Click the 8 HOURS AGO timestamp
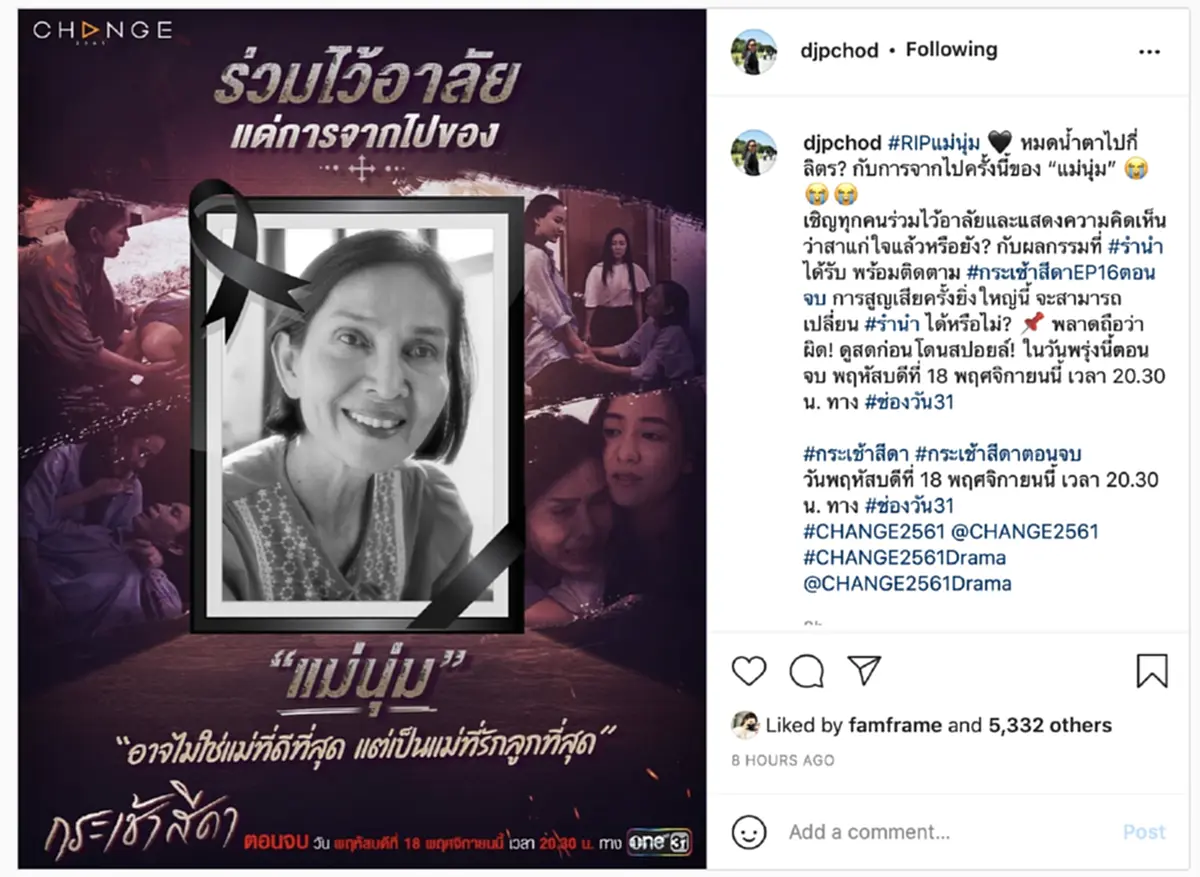Viewport: 1200px width, 877px height. click(x=783, y=760)
